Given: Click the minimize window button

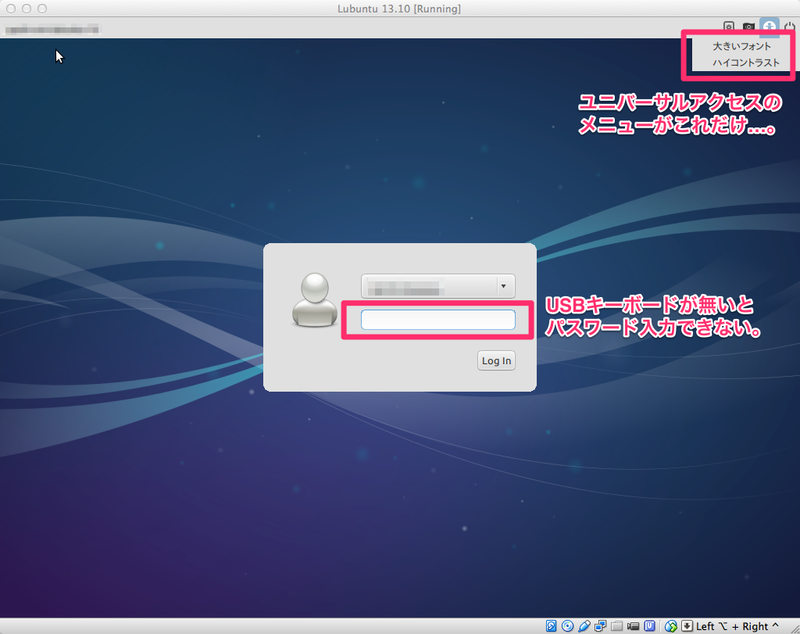Looking at the screenshot, I should click(x=27, y=9).
